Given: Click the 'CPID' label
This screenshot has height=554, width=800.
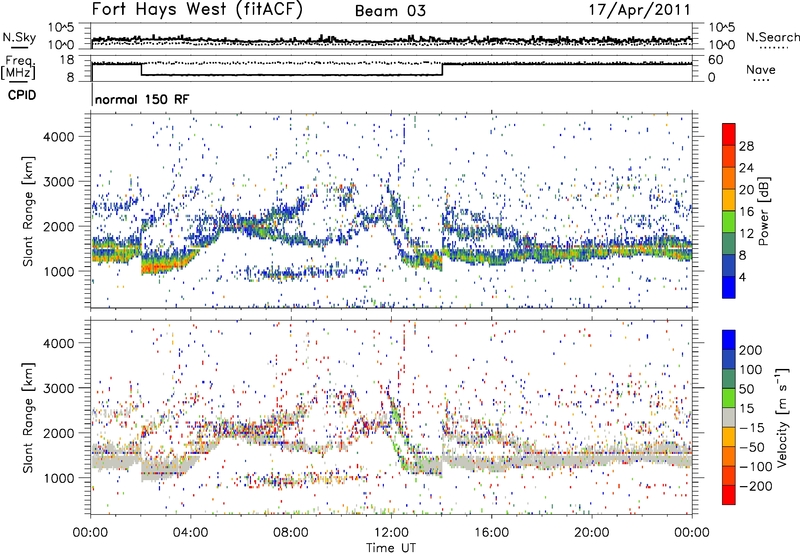Looking at the screenshot, I should [x=22, y=95].
